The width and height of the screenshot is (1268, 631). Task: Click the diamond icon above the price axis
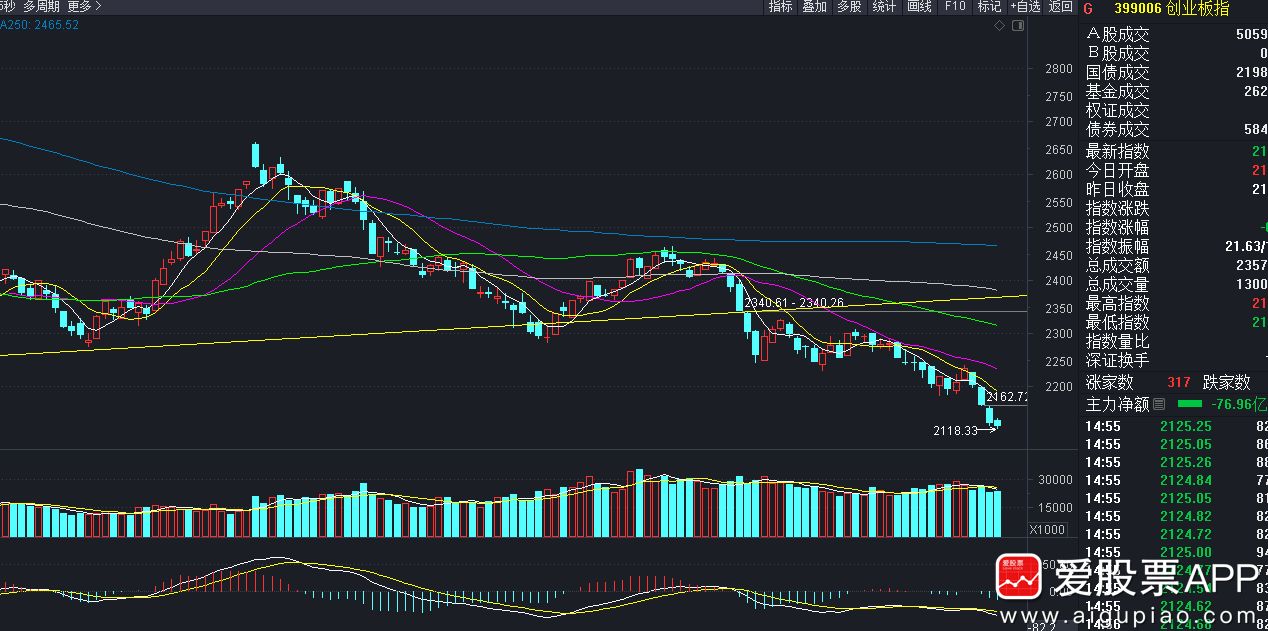tap(1000, 27)
